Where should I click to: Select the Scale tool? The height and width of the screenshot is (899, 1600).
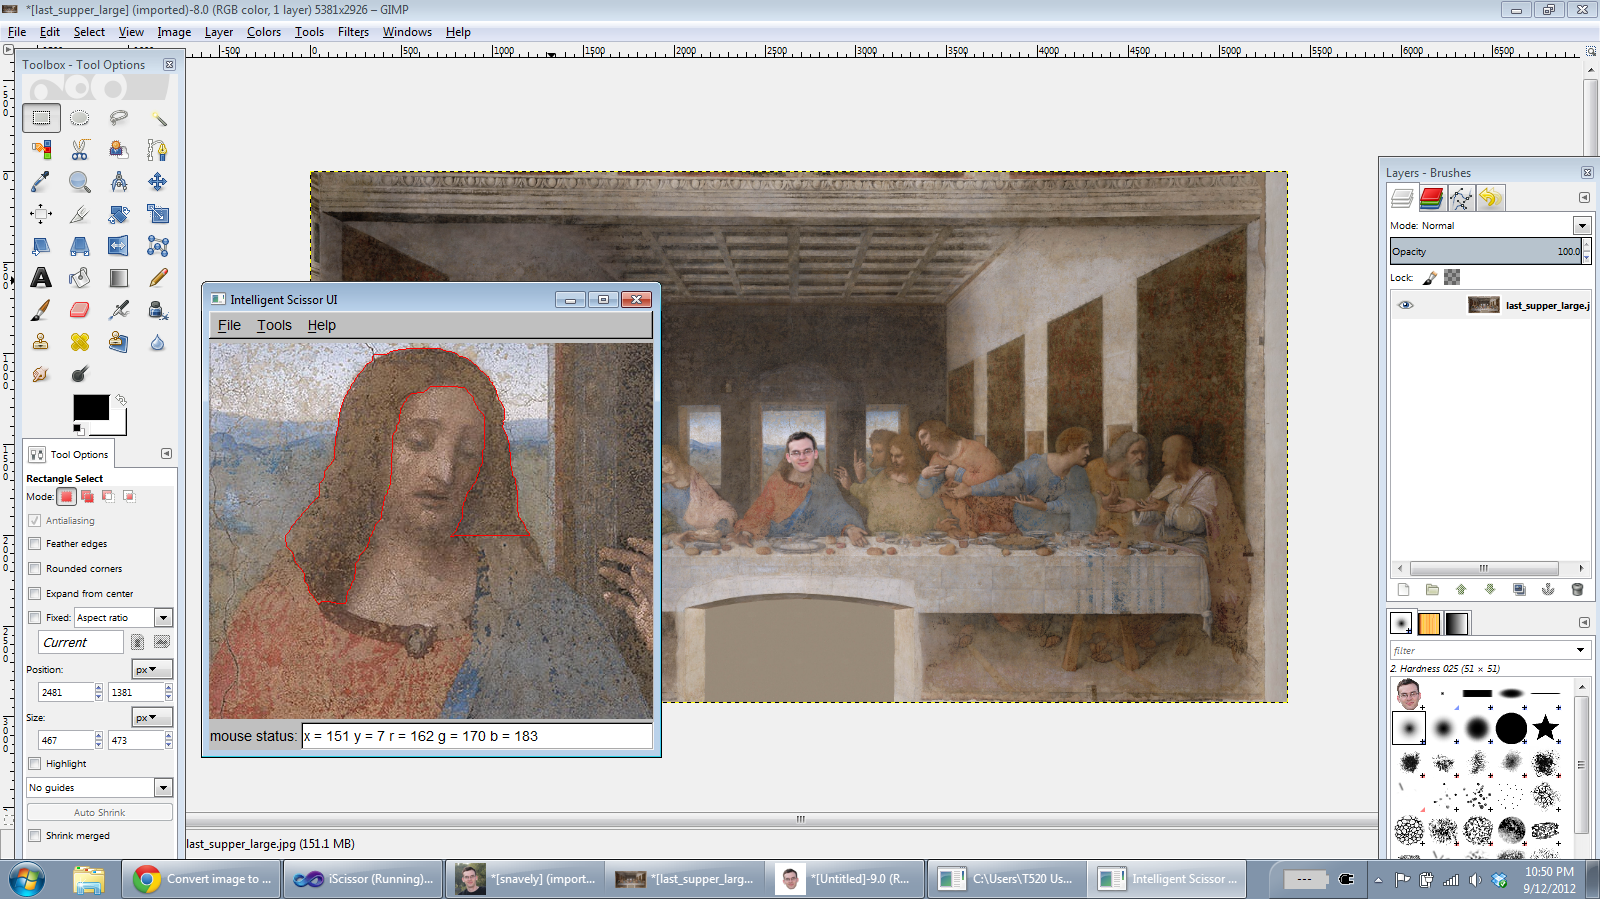point(158,214)
